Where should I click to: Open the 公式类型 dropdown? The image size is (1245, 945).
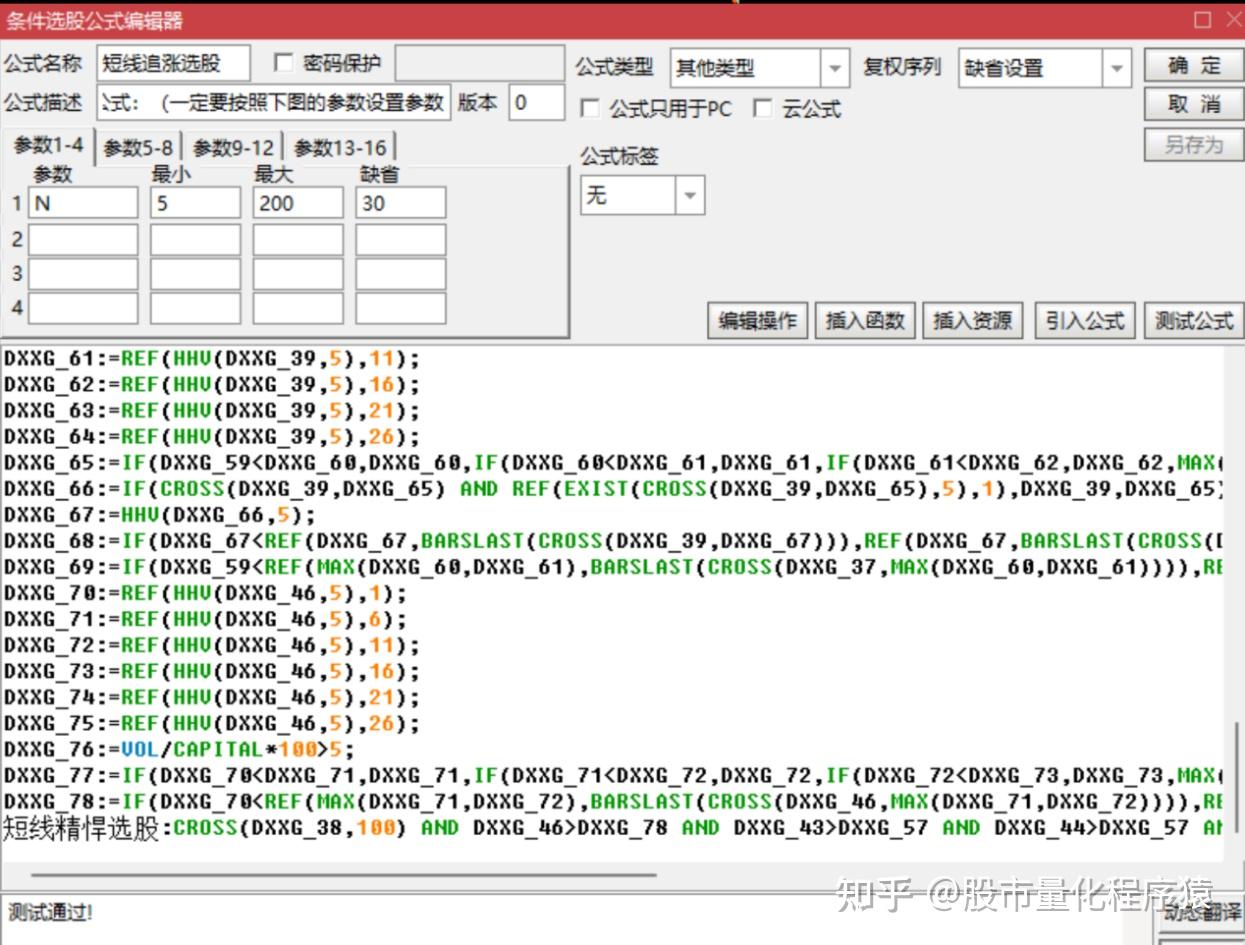tap(835, 68)
